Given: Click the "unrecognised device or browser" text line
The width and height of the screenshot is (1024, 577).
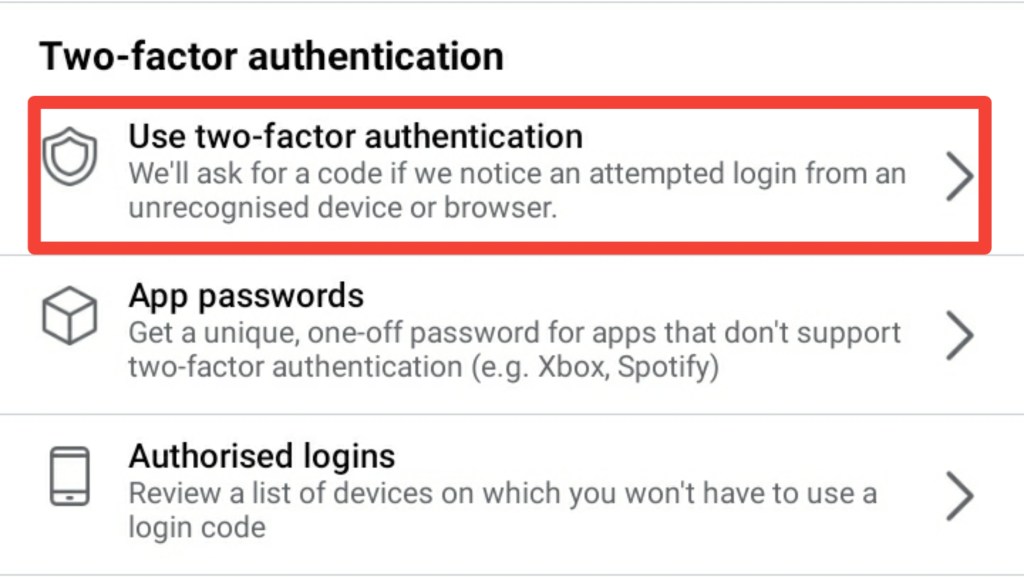Looking at the screenshot, I should (x=342, y=210).
